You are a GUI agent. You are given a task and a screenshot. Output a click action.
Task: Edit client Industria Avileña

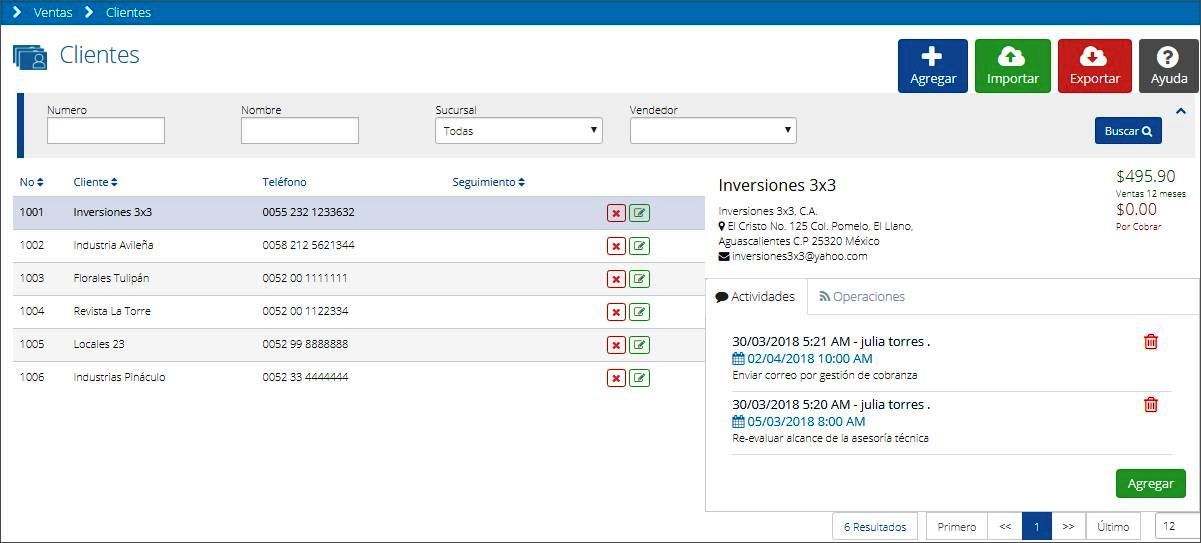tap(640, 246)
